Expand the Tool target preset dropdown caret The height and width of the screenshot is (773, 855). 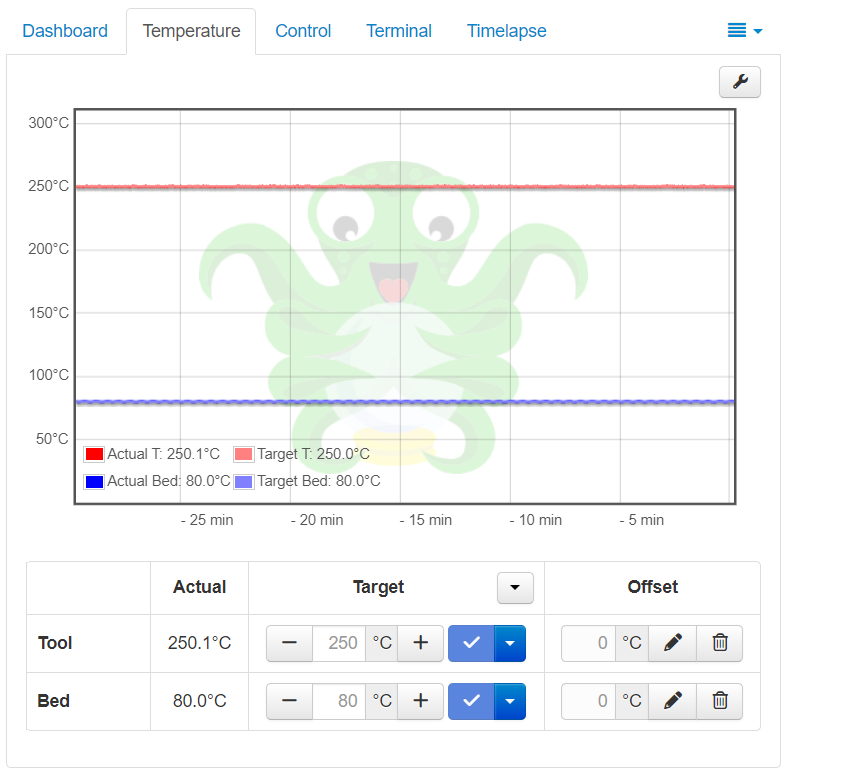coord(510,643)
